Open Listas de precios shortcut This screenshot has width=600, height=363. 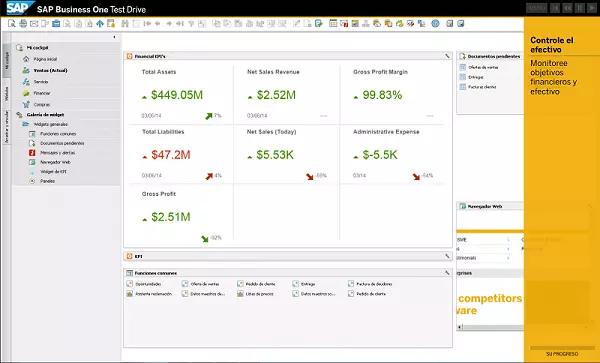[x=259, y=294]
